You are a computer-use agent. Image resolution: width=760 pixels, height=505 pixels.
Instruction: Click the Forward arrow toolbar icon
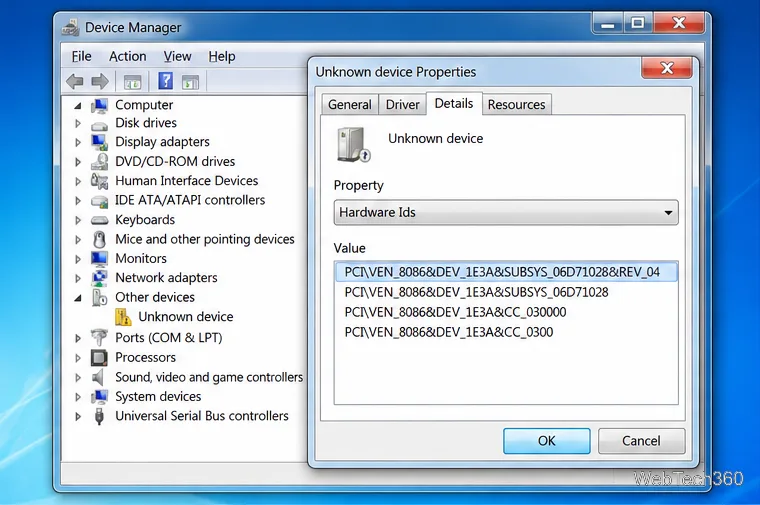coord(100,81)
